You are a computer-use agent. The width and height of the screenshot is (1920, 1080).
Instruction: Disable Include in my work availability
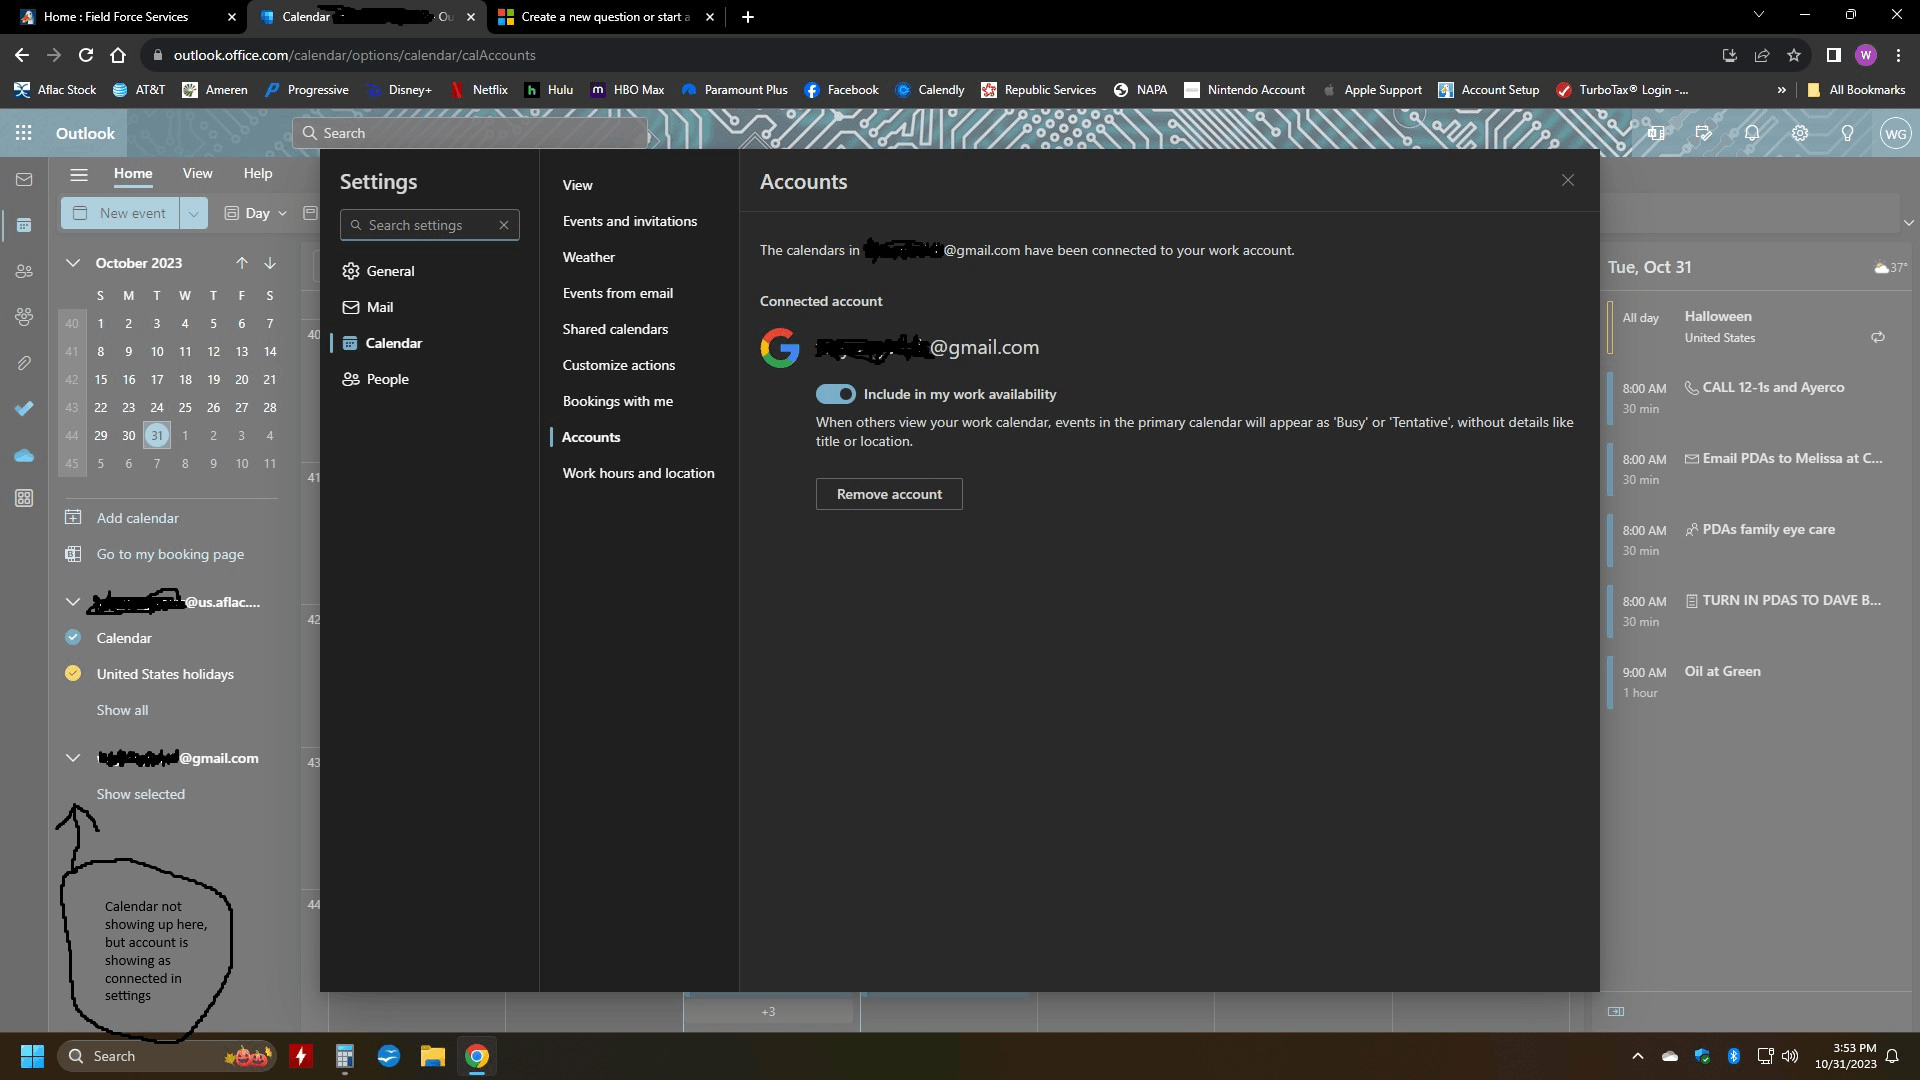(835, 394)
